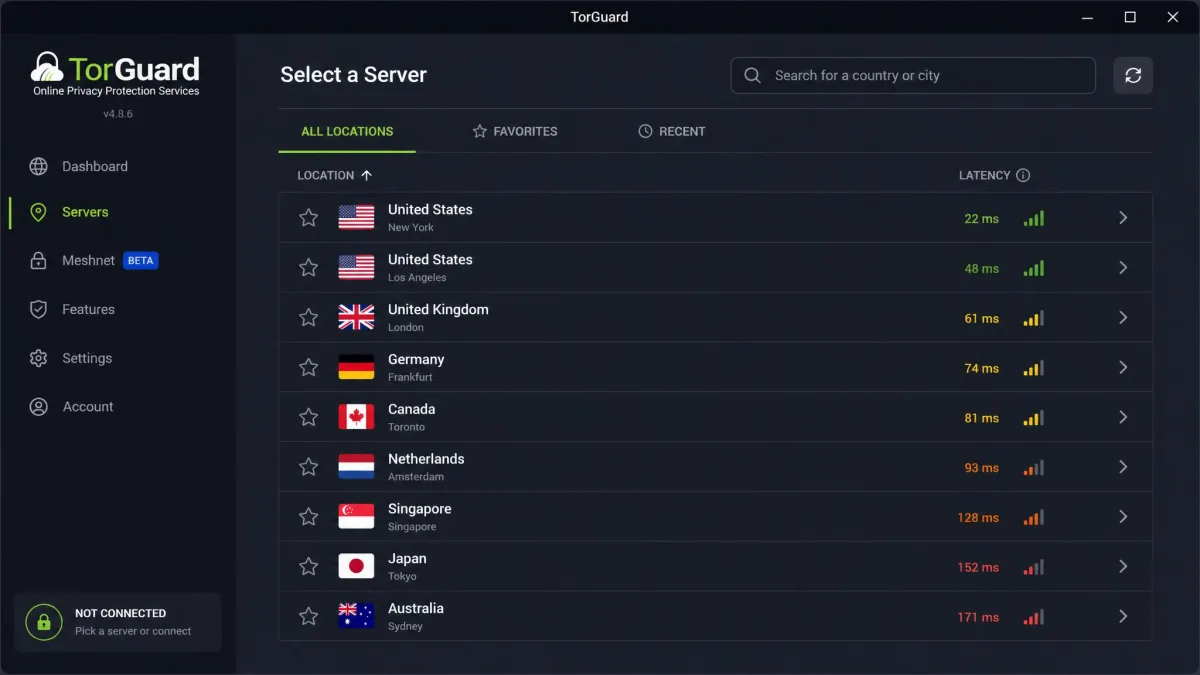The image size is (1200, 675).
Task: Click the Netherlands flag icon
Action: tap(356, 467)
